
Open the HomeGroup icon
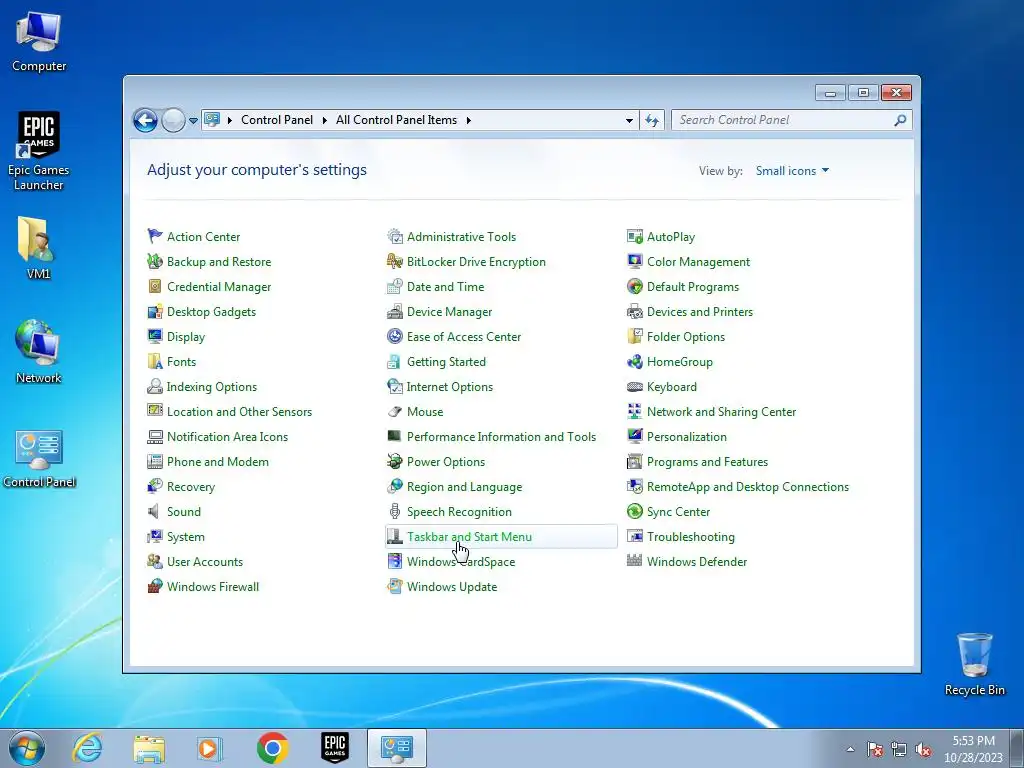635,361
